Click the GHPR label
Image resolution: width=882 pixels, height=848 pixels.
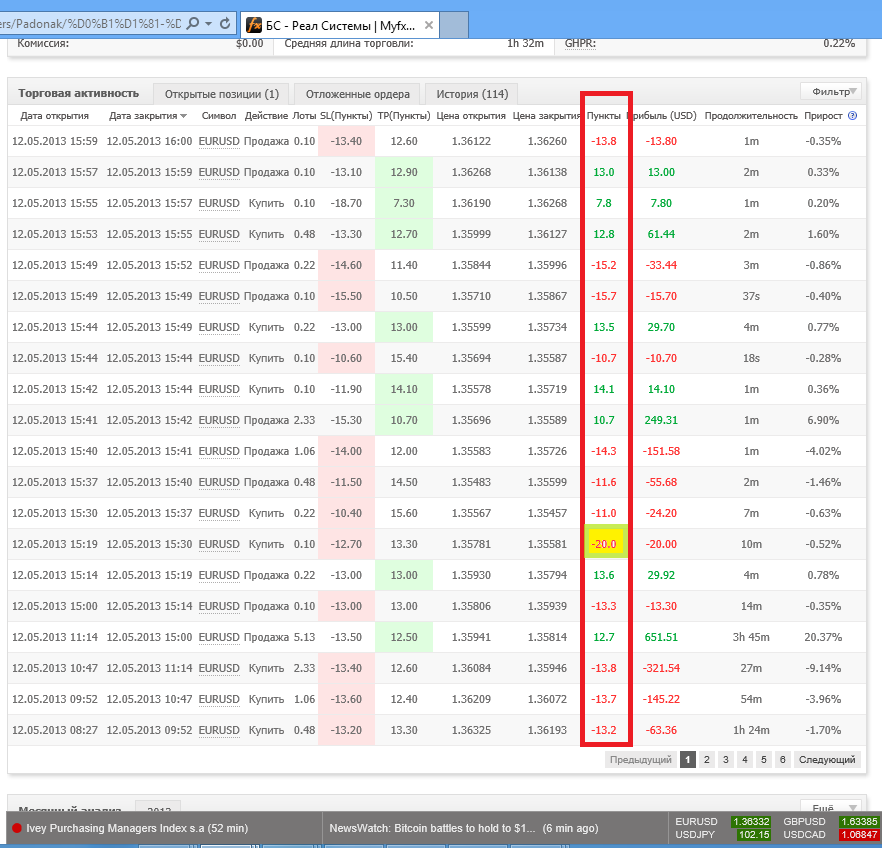(580, 43)
